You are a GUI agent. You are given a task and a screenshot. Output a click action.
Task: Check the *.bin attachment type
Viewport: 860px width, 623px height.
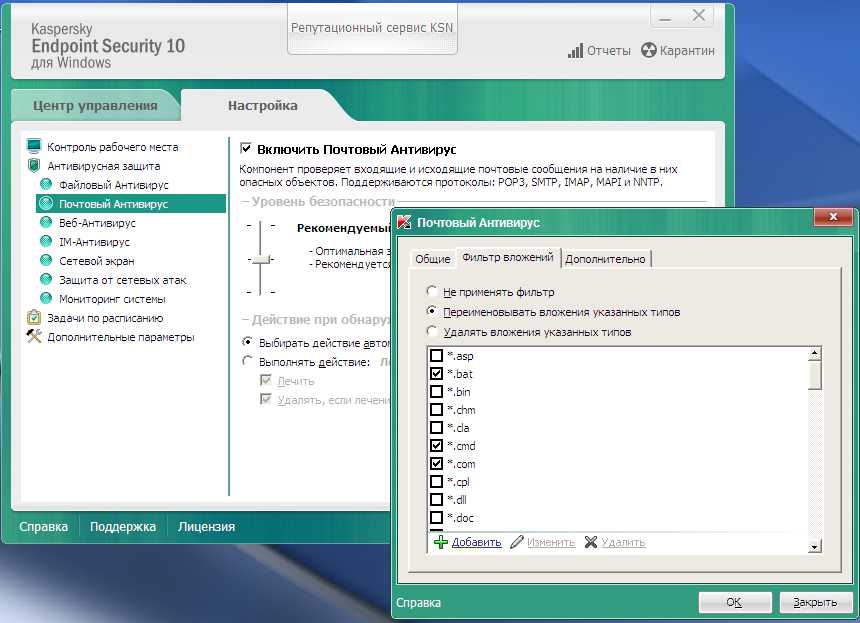pyautogui.click(x=436, y=392)
